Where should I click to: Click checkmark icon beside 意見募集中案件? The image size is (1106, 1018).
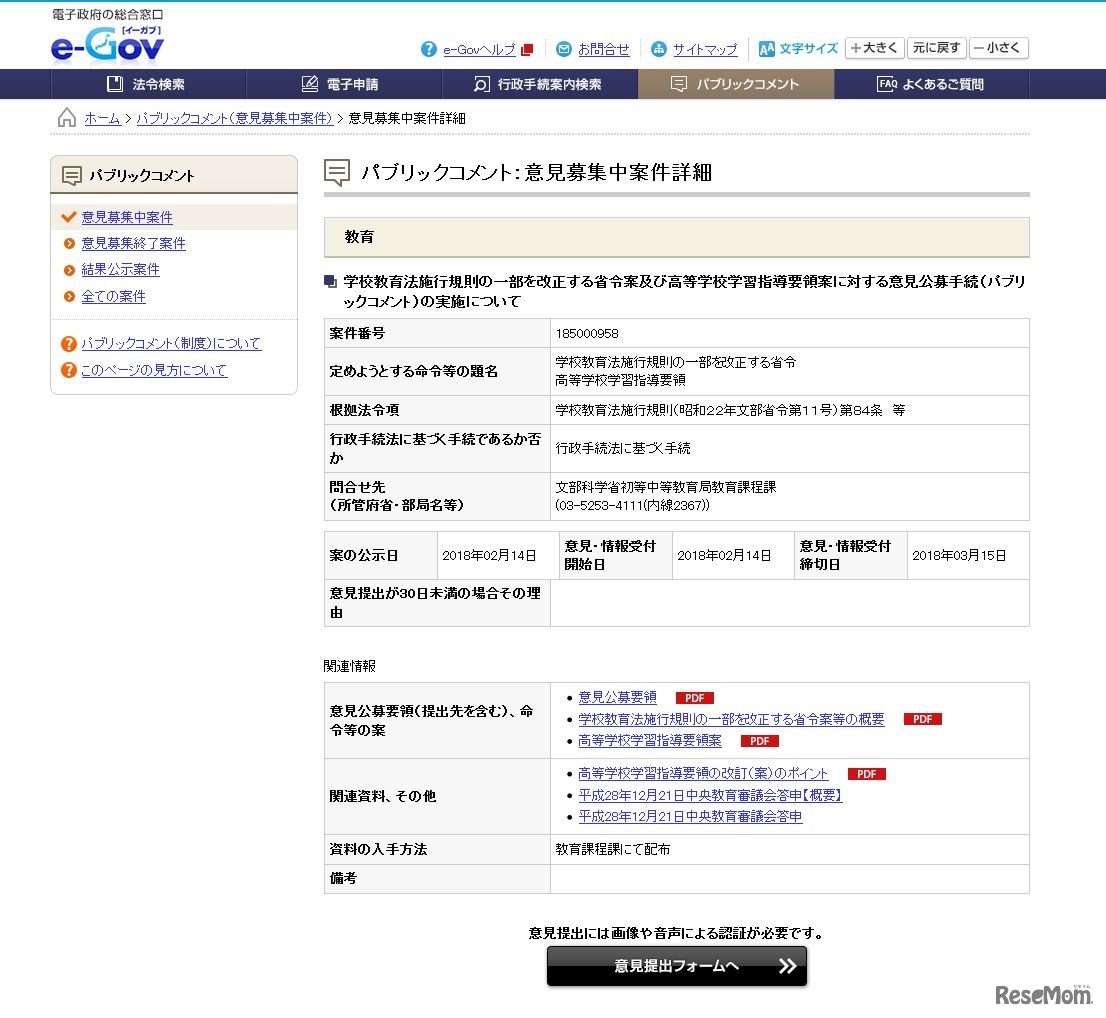(68, 217)
